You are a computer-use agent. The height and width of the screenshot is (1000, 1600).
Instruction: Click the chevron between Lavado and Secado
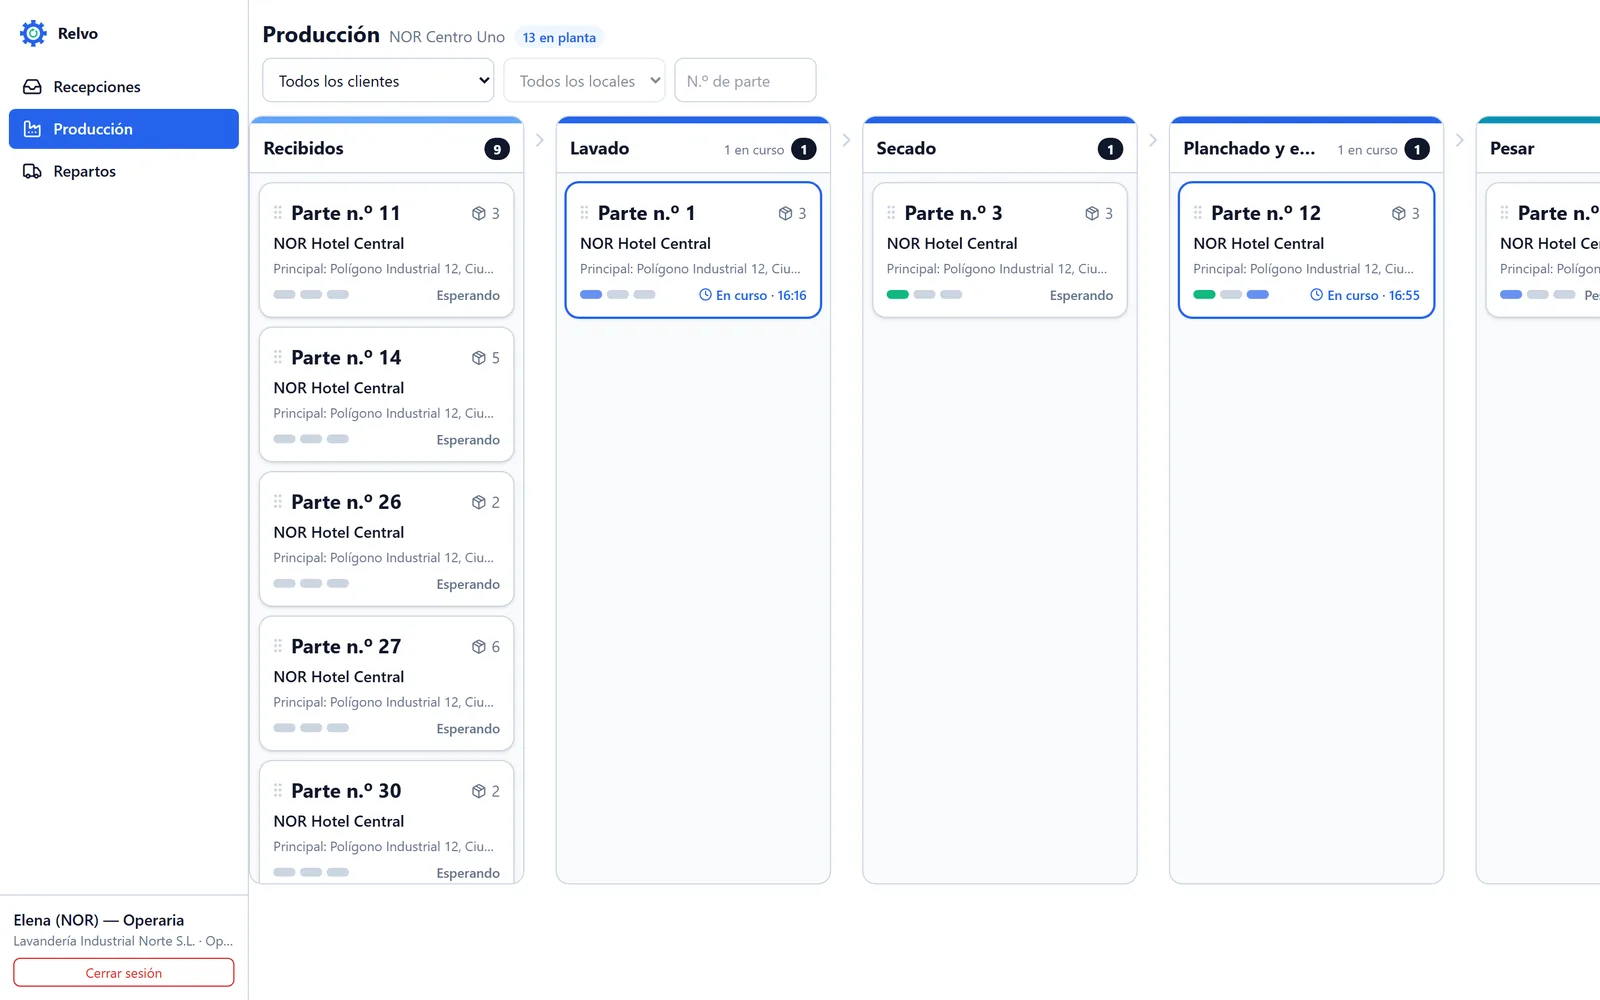pyautogui.click(x=847, y=140)
